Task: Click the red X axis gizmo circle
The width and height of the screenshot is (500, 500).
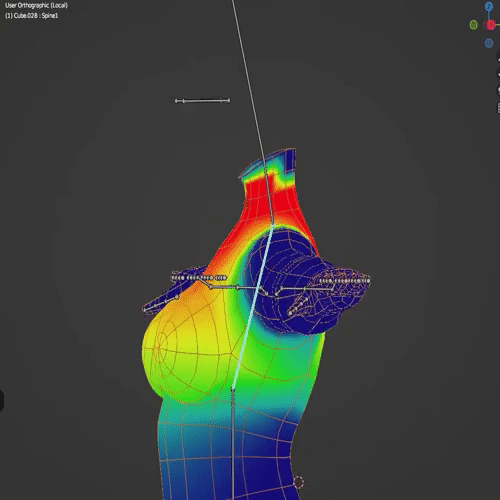Action: point(490,25)
